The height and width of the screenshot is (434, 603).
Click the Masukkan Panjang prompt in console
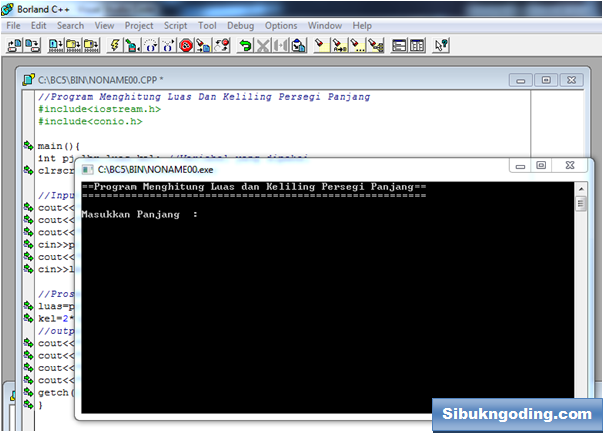coord(140,215)
